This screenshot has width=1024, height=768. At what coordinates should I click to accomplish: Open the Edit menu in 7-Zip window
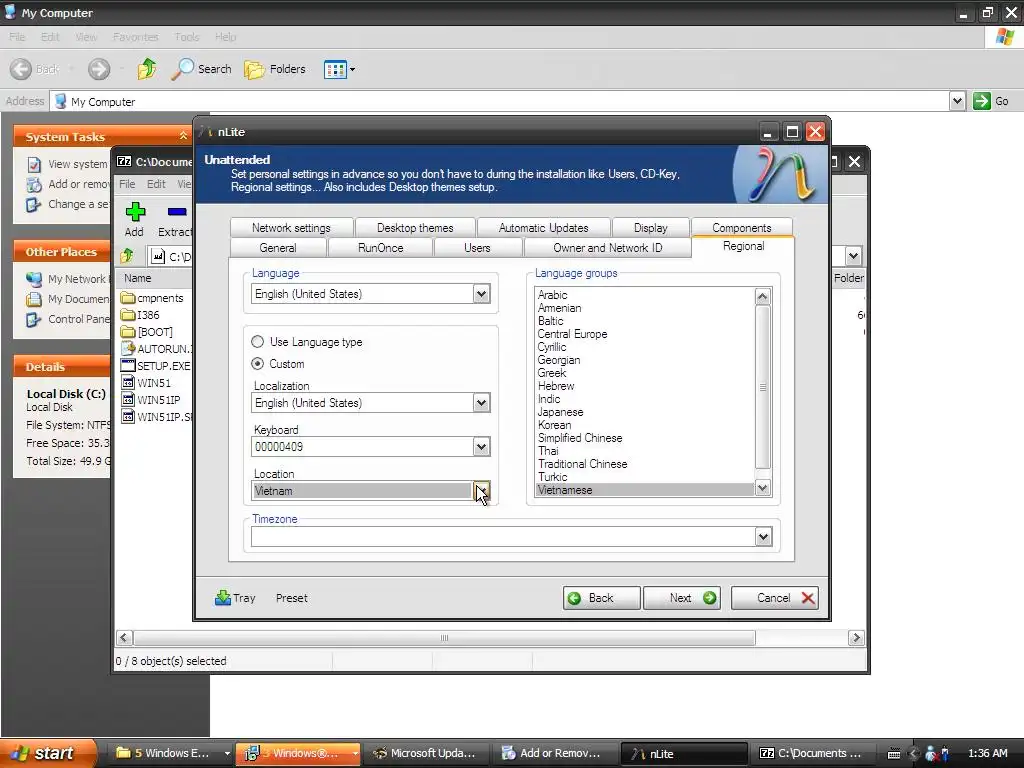point(156,184)
